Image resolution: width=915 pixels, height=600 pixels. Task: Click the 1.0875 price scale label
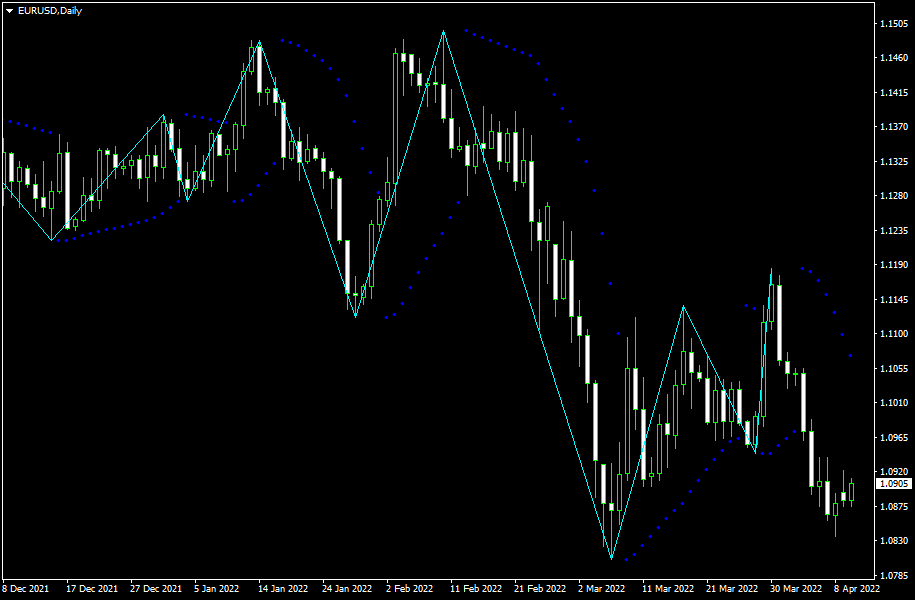[x=894, y=507]
